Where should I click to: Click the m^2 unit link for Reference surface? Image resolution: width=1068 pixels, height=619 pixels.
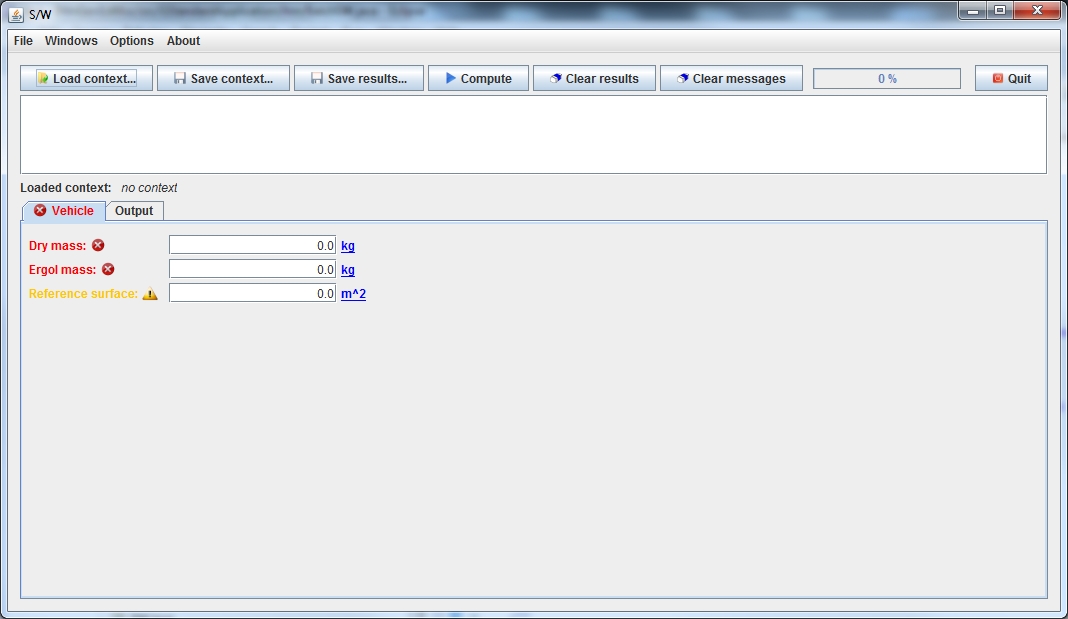click(x=353, y=294)
